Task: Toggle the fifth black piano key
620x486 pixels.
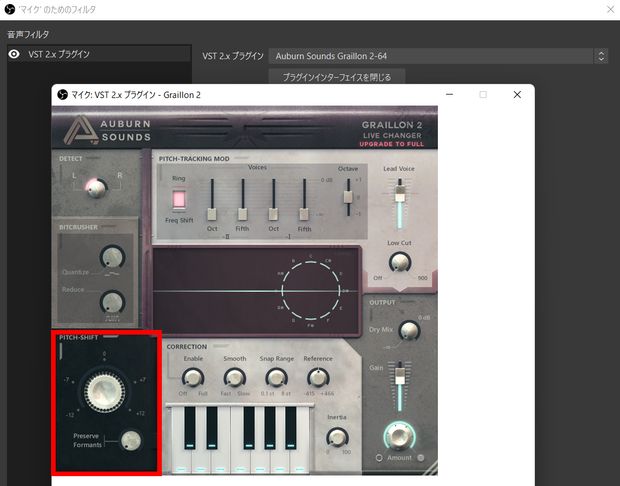Action: tap(291, 428)
